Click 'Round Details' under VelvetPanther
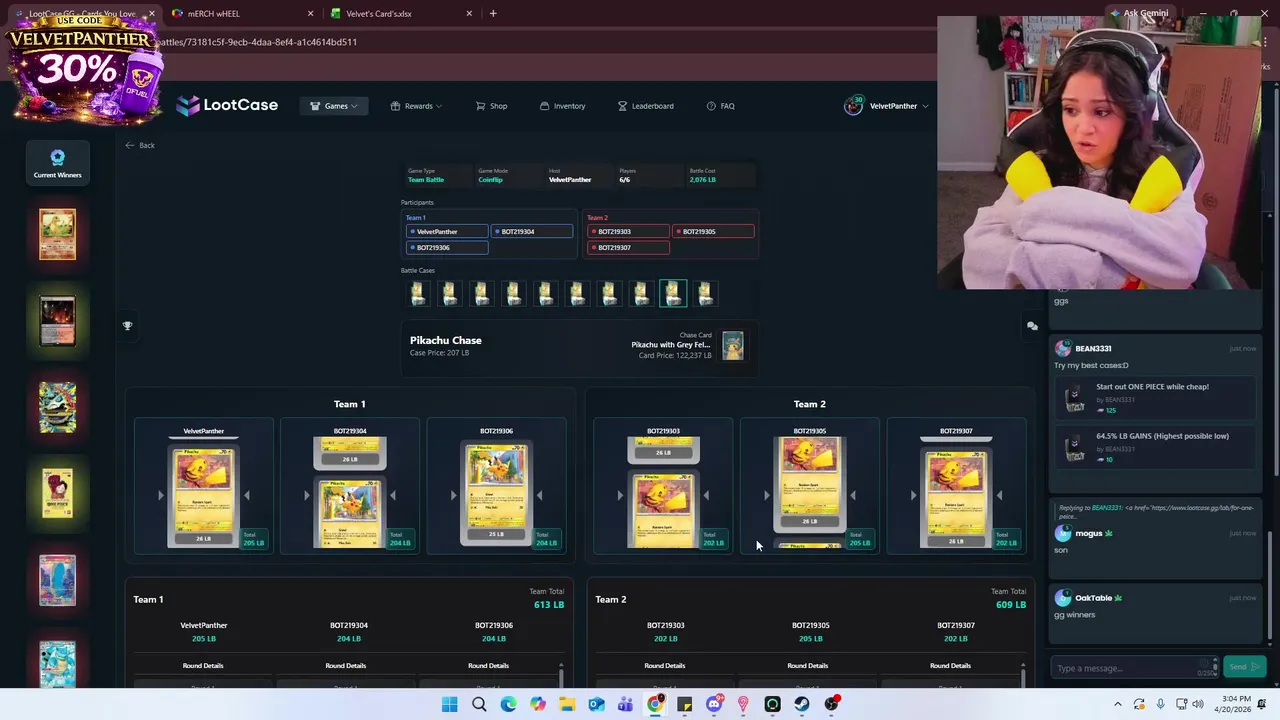 click(x=203, y=665)
